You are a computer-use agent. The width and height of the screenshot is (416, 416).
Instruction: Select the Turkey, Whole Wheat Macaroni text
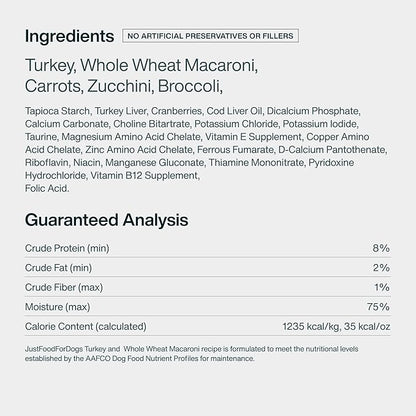142,65
